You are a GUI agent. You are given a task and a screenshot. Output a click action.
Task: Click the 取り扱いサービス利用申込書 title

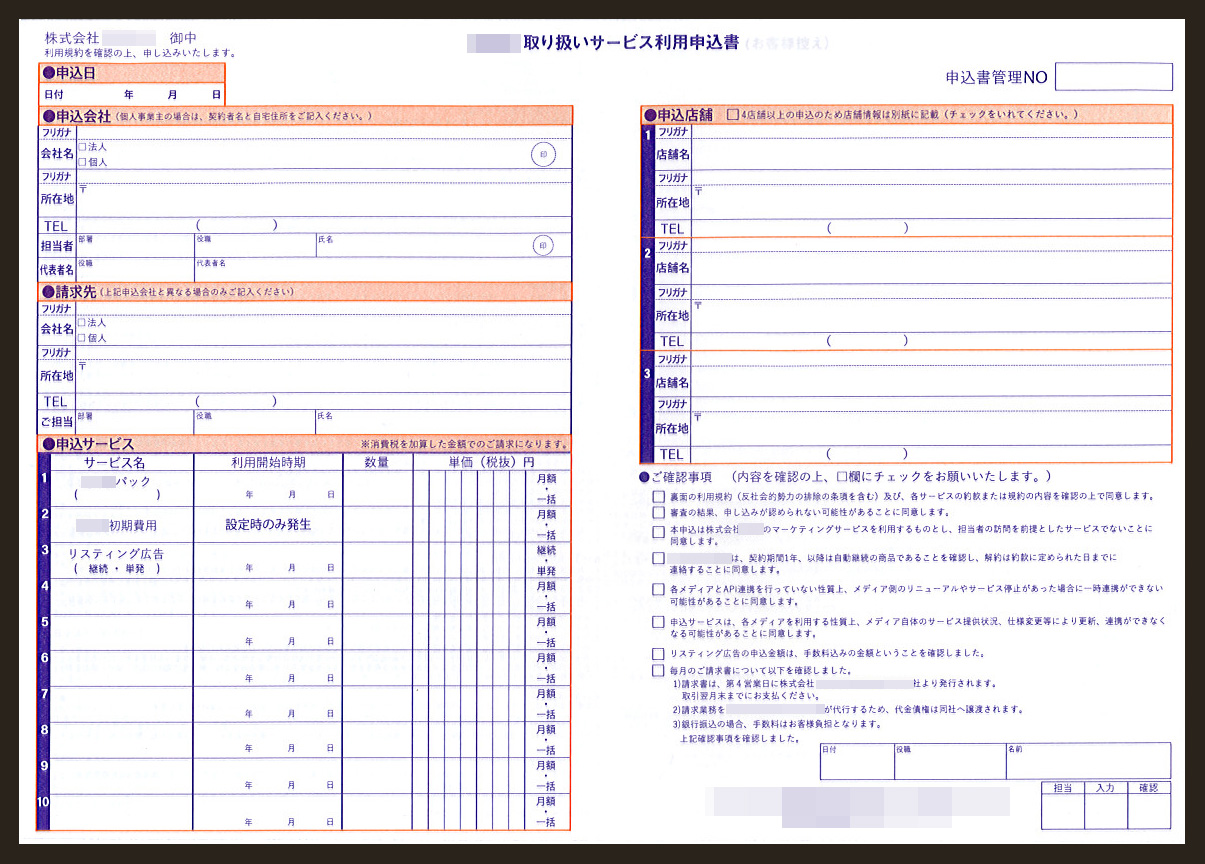[631, 43]
